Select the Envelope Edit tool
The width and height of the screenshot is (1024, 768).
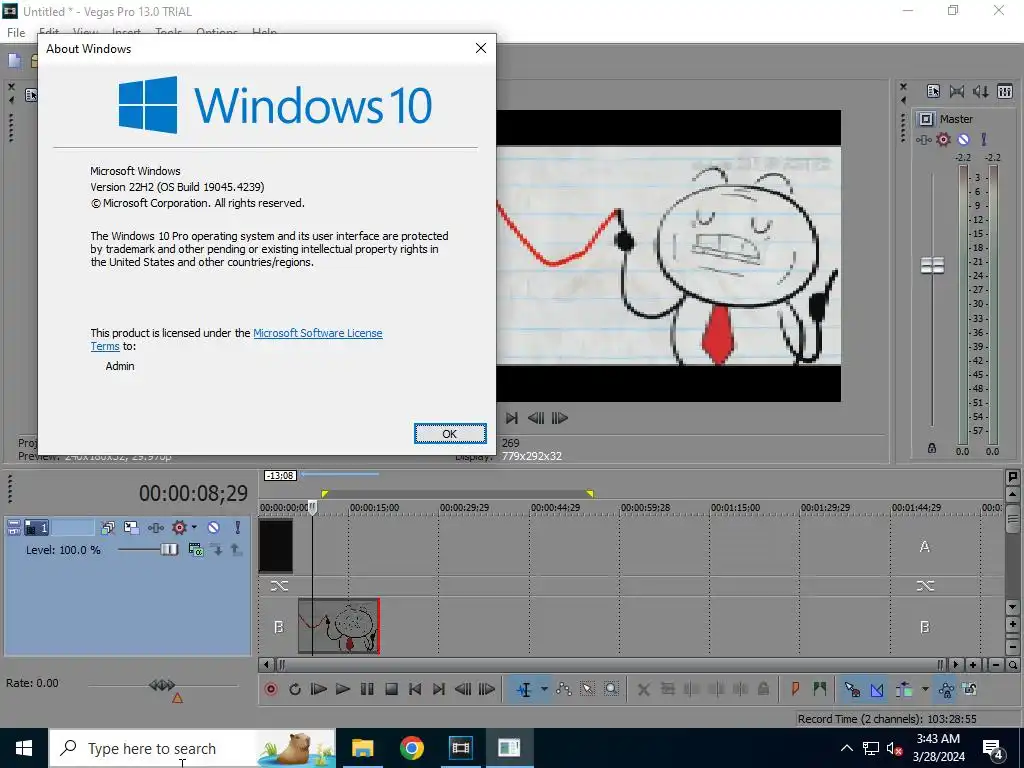pos(564,689)
